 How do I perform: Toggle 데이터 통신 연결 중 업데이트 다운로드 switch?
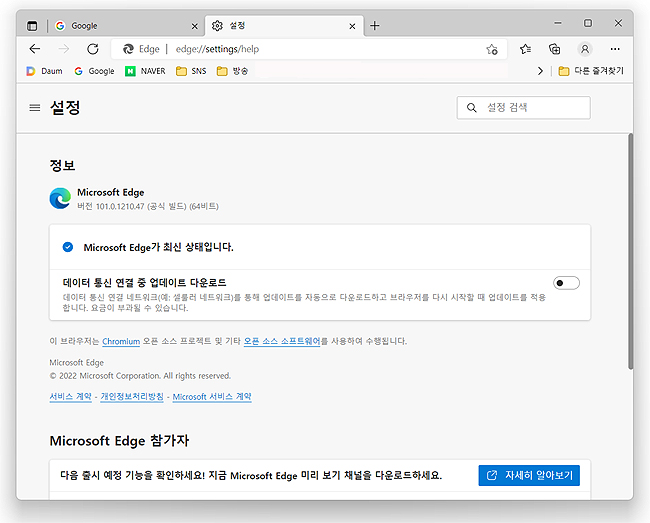[x=566, y=283]
